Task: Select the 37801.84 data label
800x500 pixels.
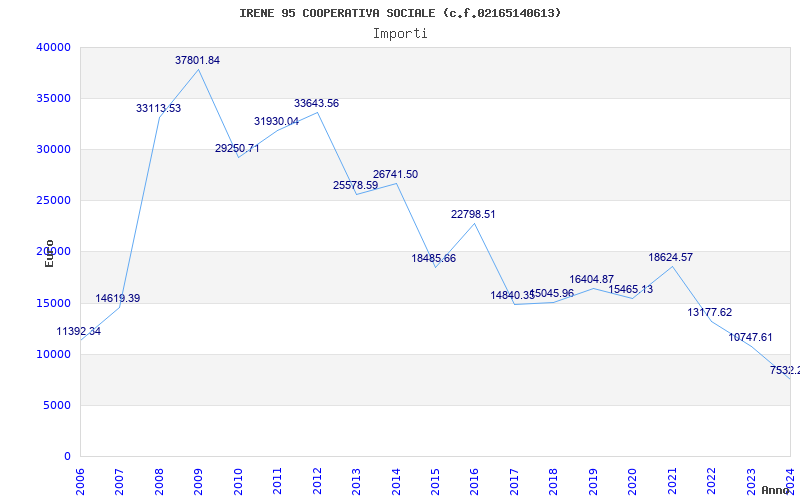Action: [x=197, y=60]
